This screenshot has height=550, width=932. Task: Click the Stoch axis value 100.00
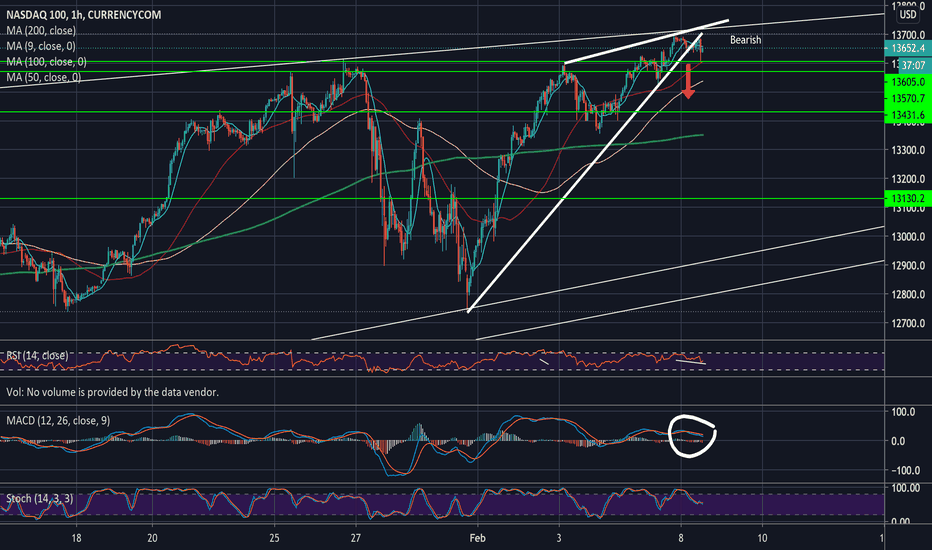point(906,488)
